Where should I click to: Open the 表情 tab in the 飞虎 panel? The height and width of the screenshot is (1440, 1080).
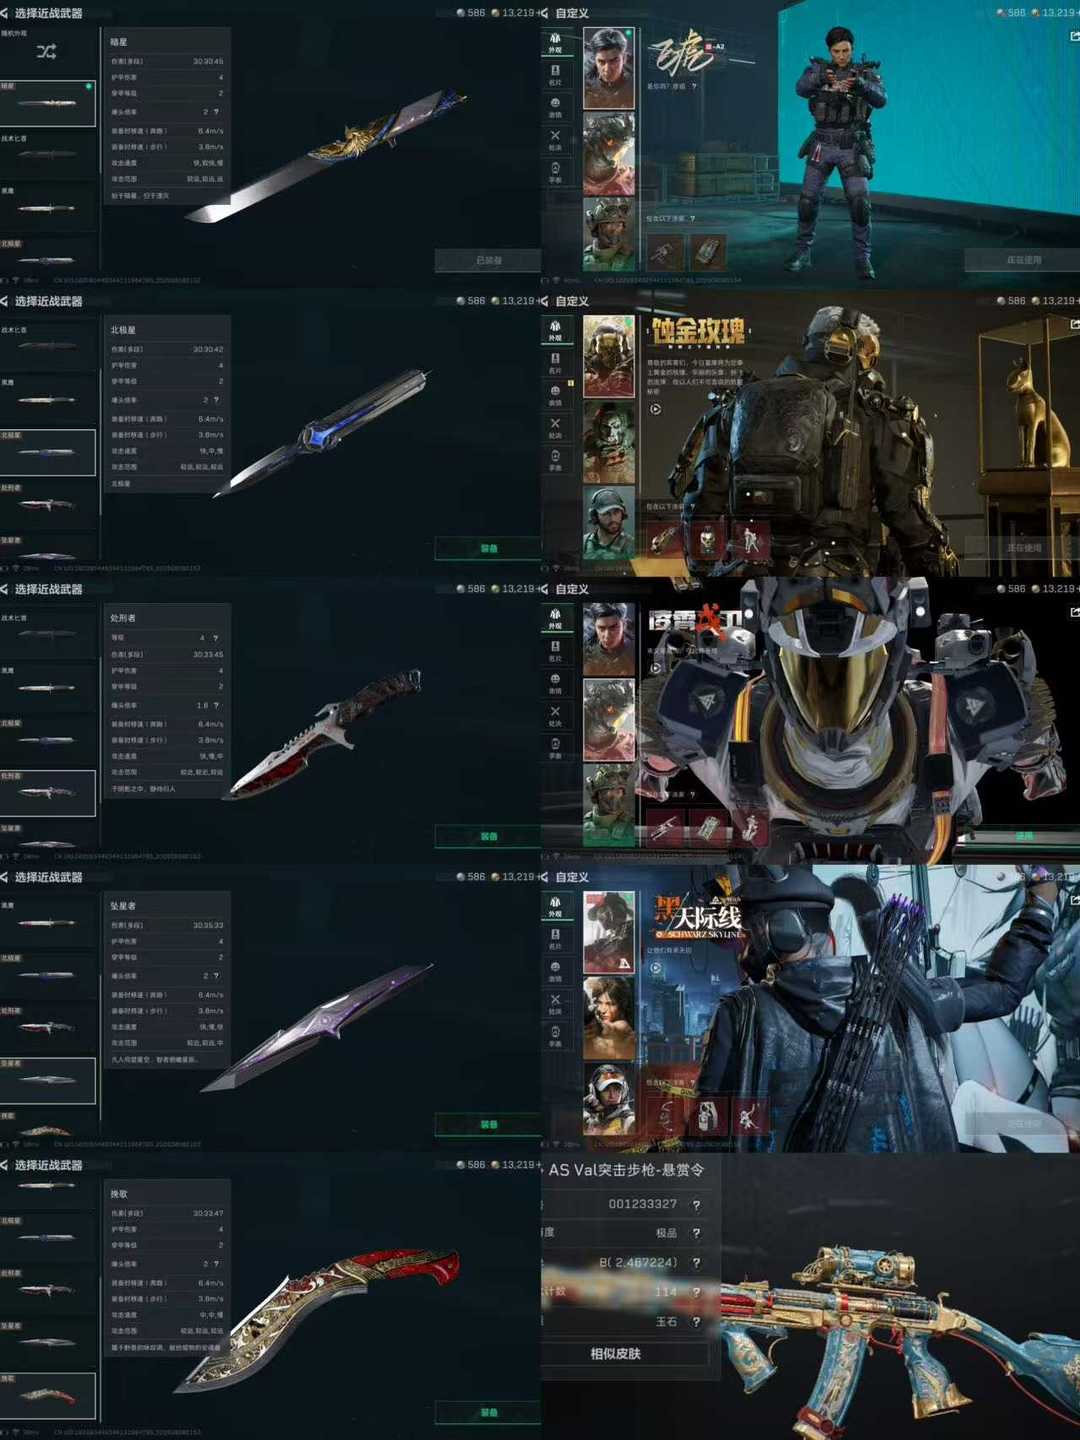[555, 107]
